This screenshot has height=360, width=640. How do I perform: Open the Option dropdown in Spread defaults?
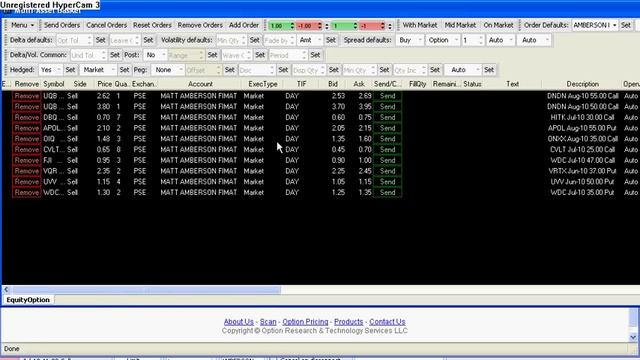[x=443, y=40]
